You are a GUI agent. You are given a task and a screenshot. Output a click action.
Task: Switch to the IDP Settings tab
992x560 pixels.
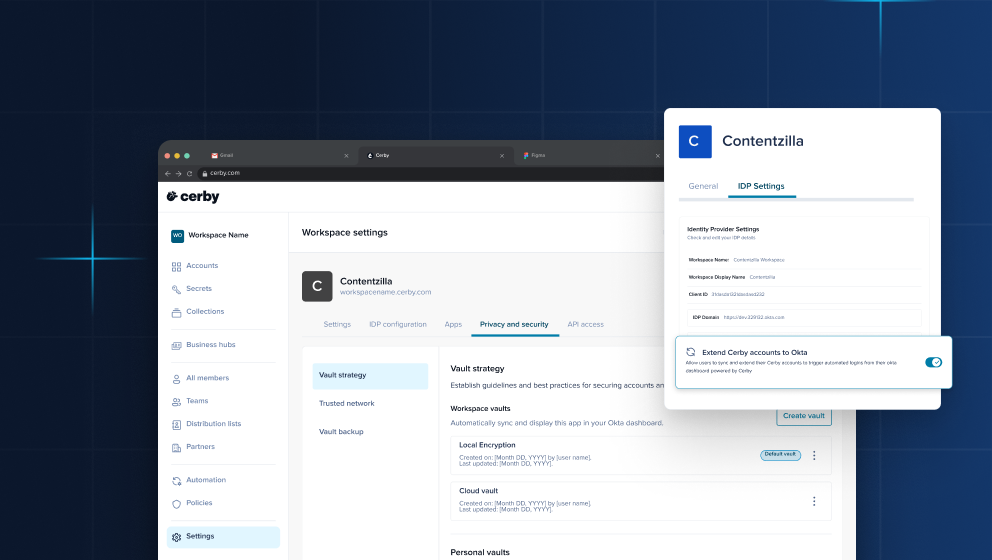760,186
